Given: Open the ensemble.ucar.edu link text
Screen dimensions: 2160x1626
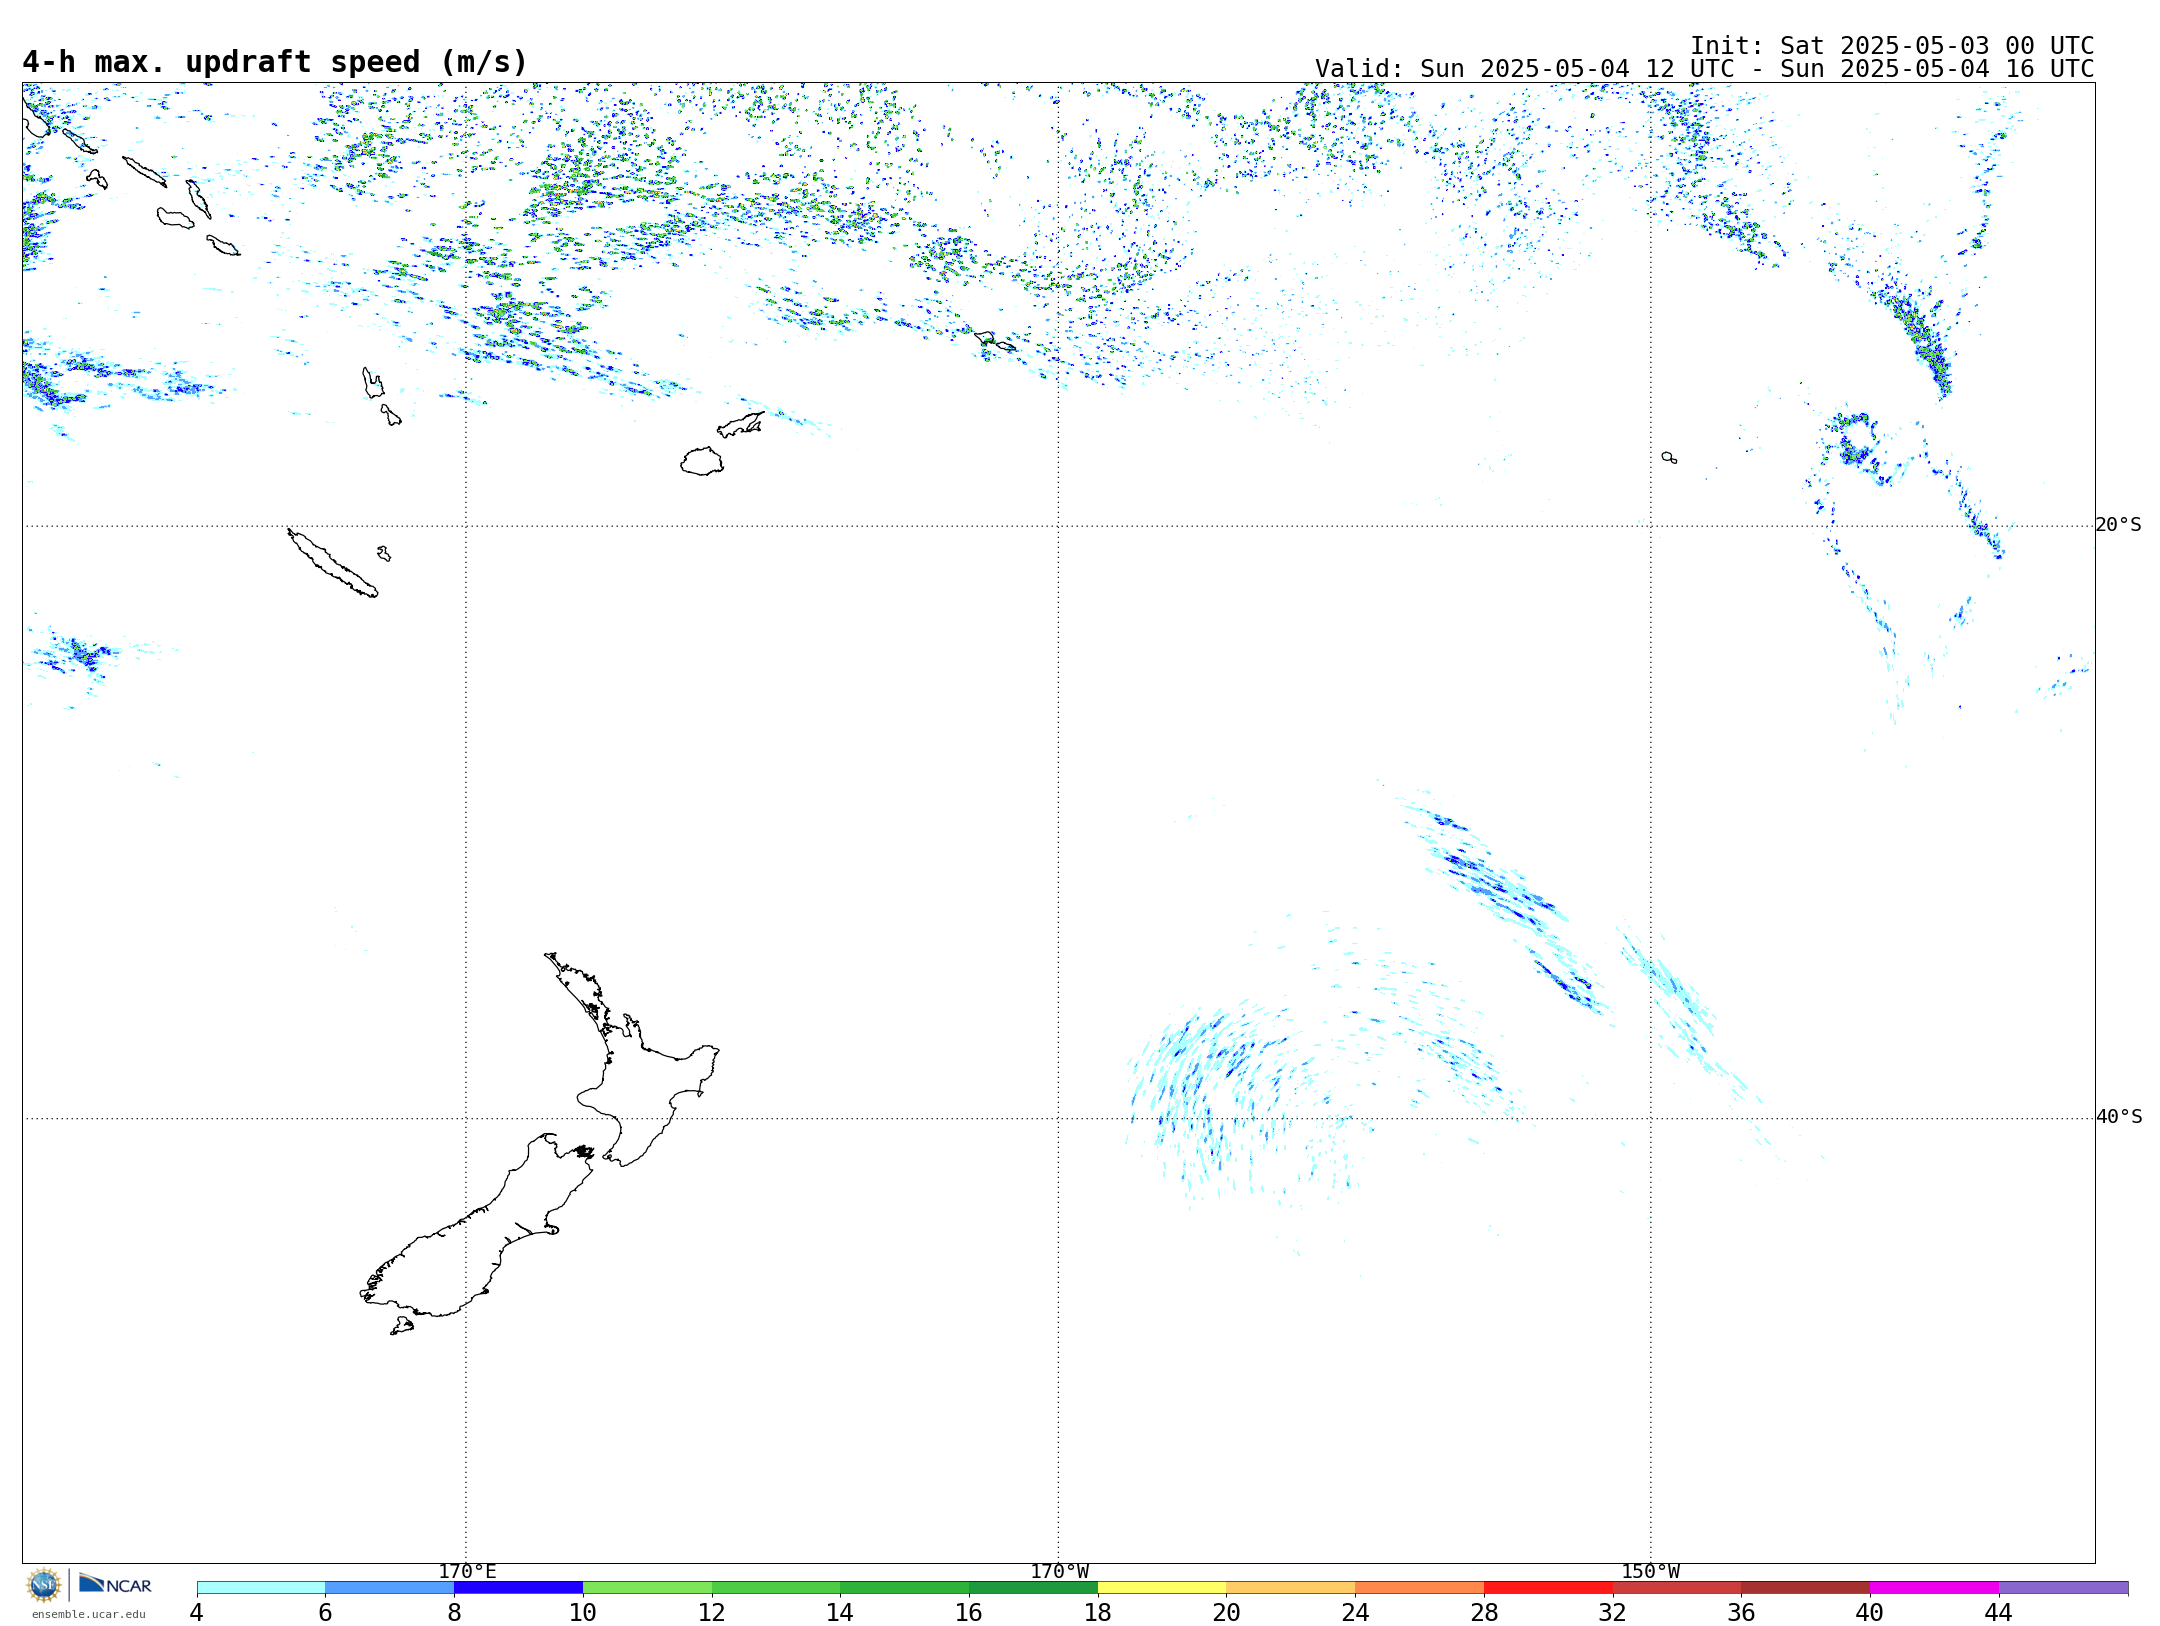Looking at the screenshot, I should pyautogui.click(x=89, y=1614).
